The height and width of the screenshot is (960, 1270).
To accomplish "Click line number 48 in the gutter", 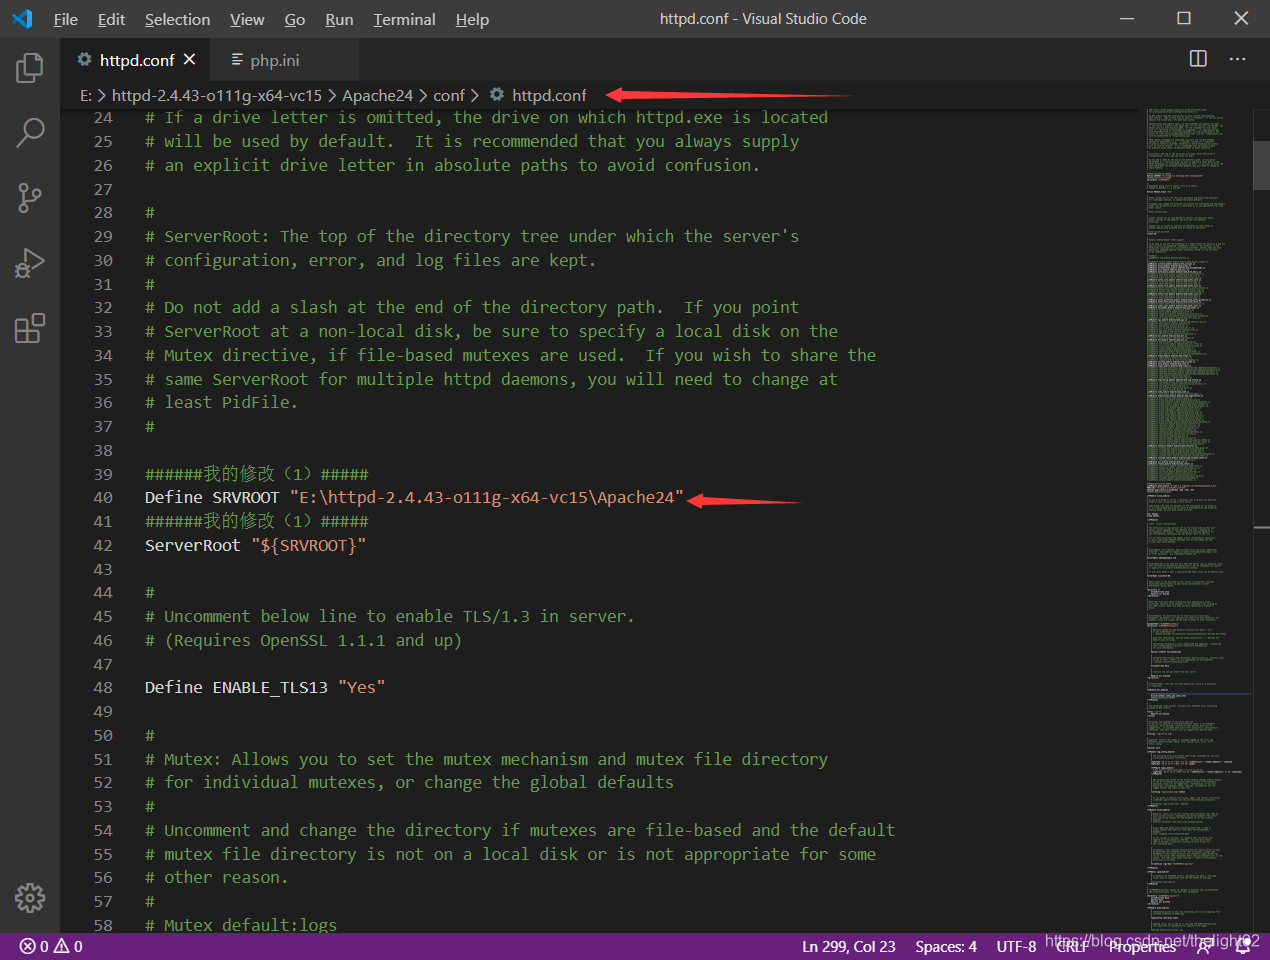I will click(103, 688).
